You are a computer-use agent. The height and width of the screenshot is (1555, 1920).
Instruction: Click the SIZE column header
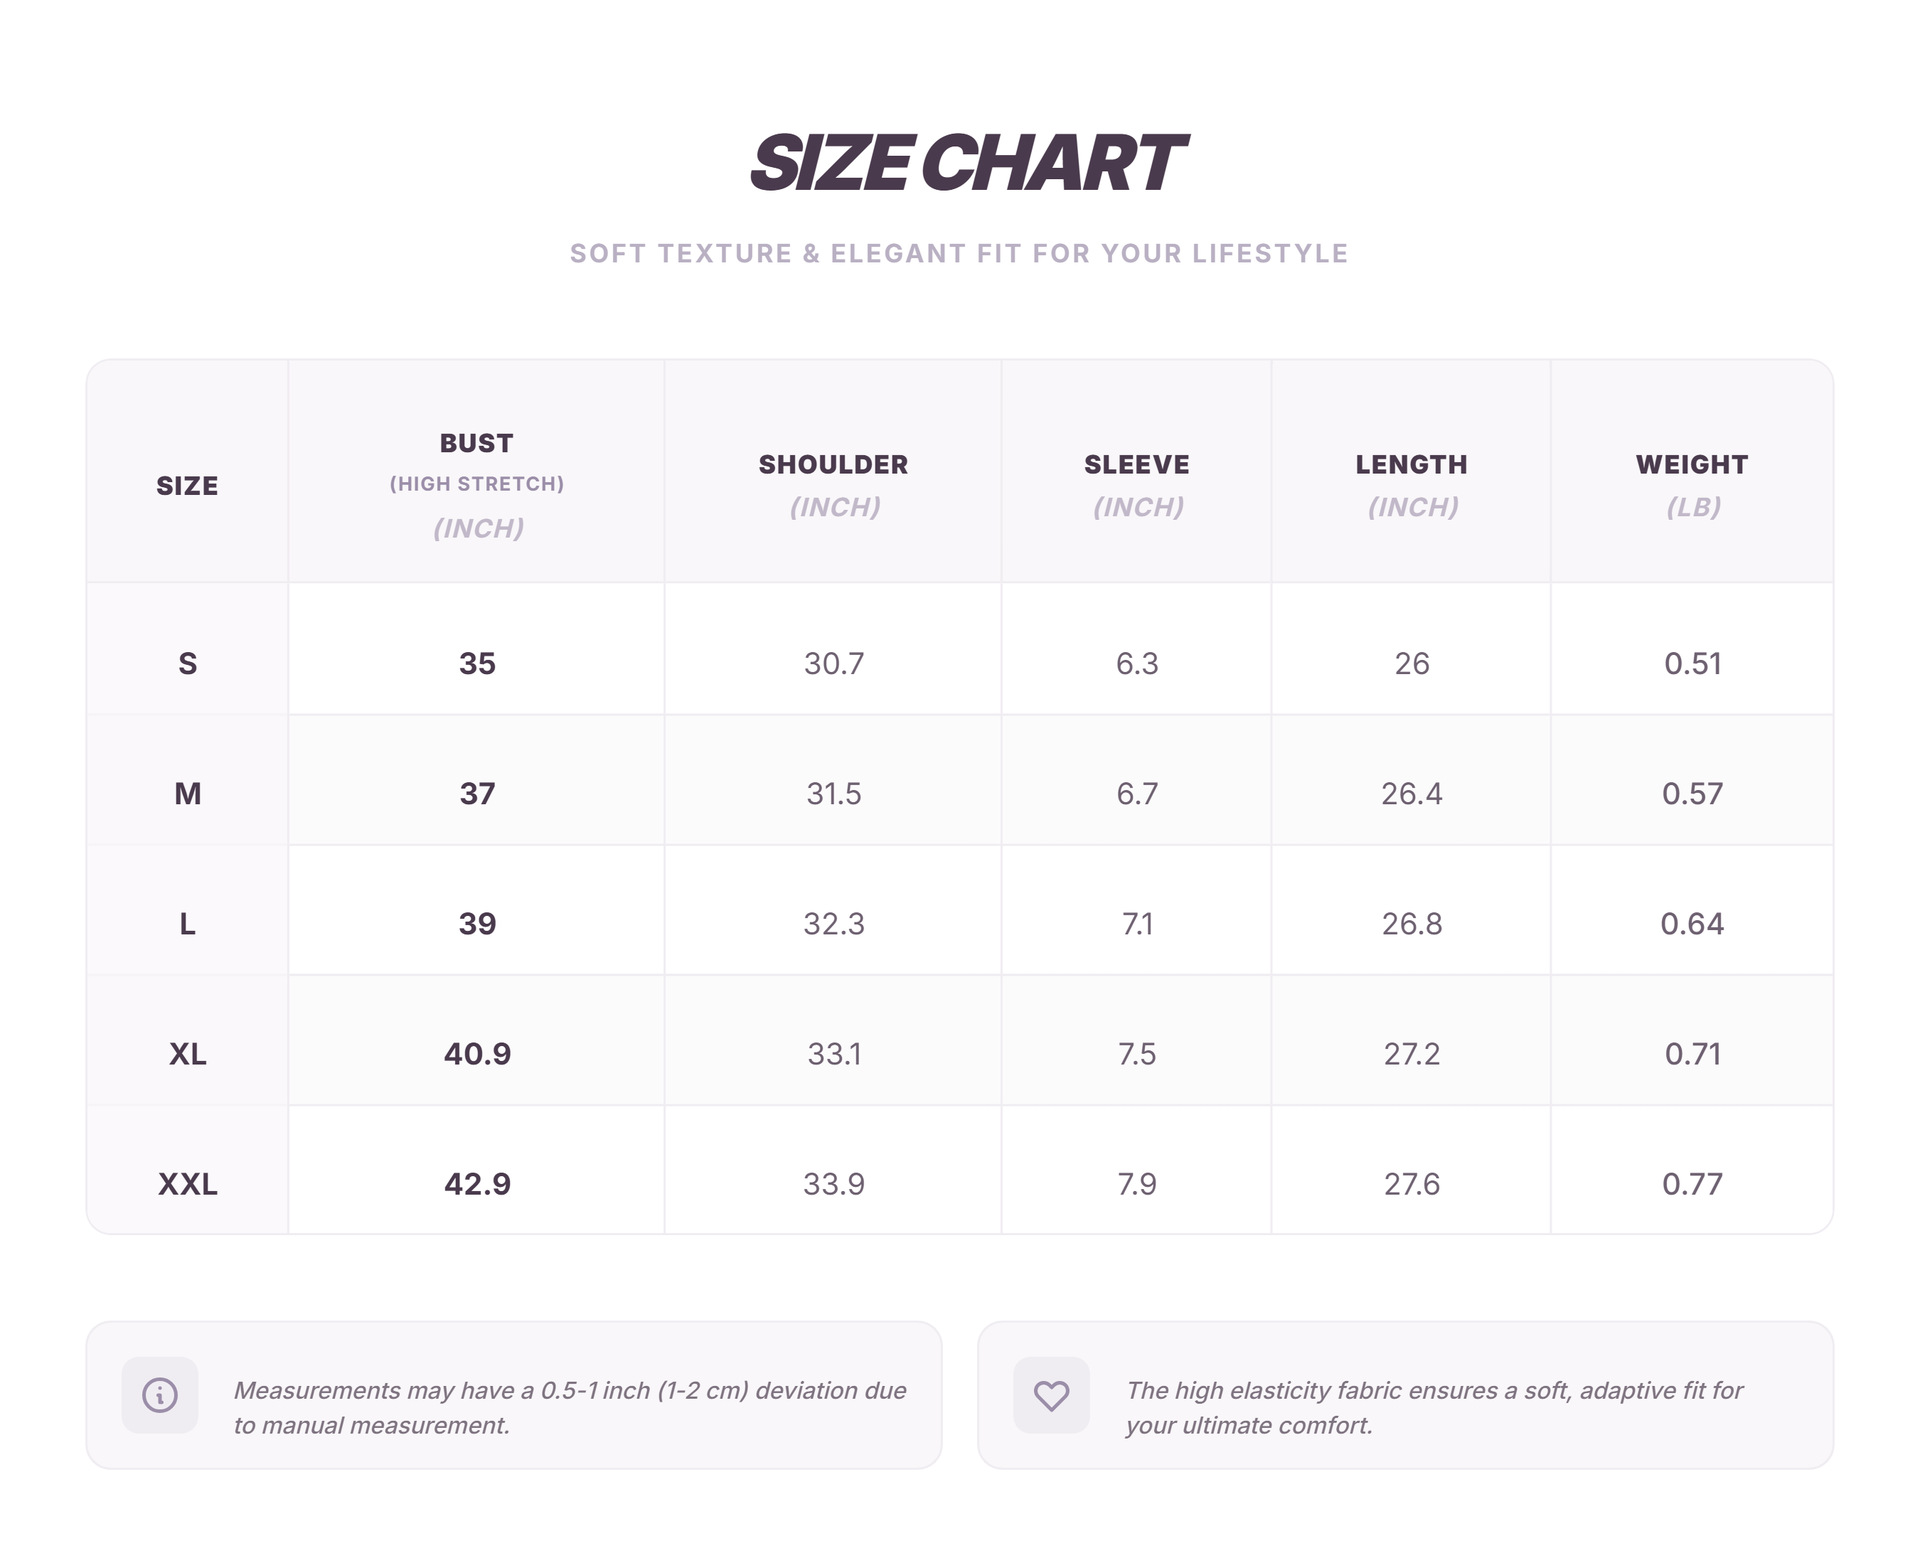[x=187, y=486]
